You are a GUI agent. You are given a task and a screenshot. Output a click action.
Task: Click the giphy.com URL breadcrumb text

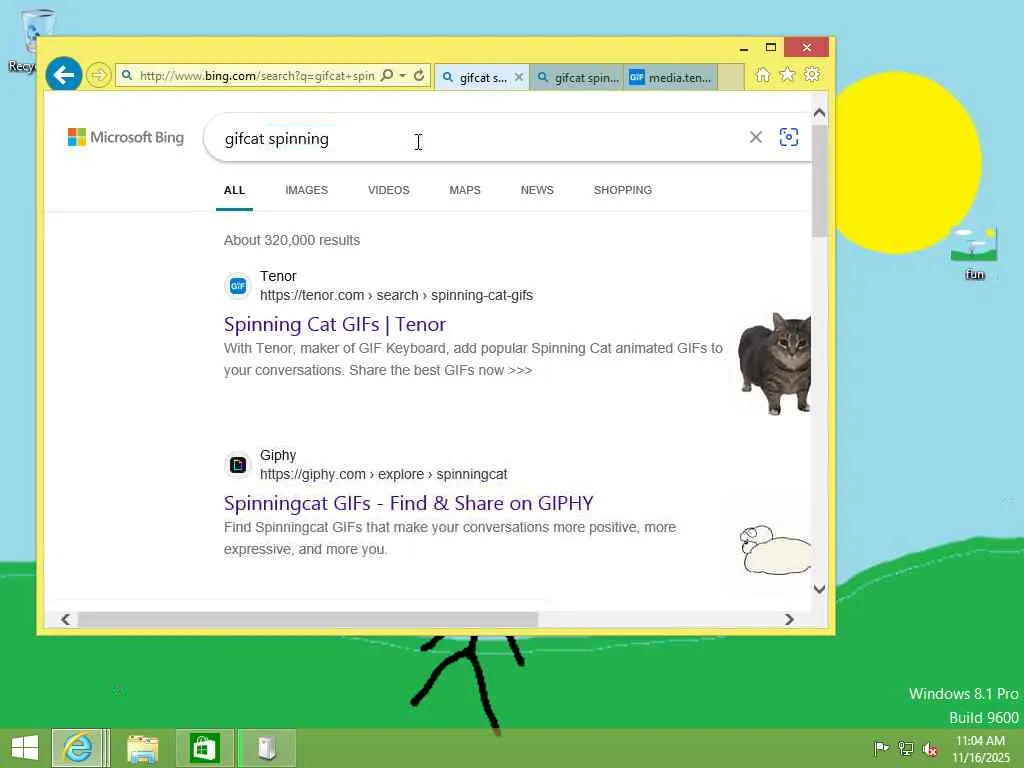tap(383, 474)
